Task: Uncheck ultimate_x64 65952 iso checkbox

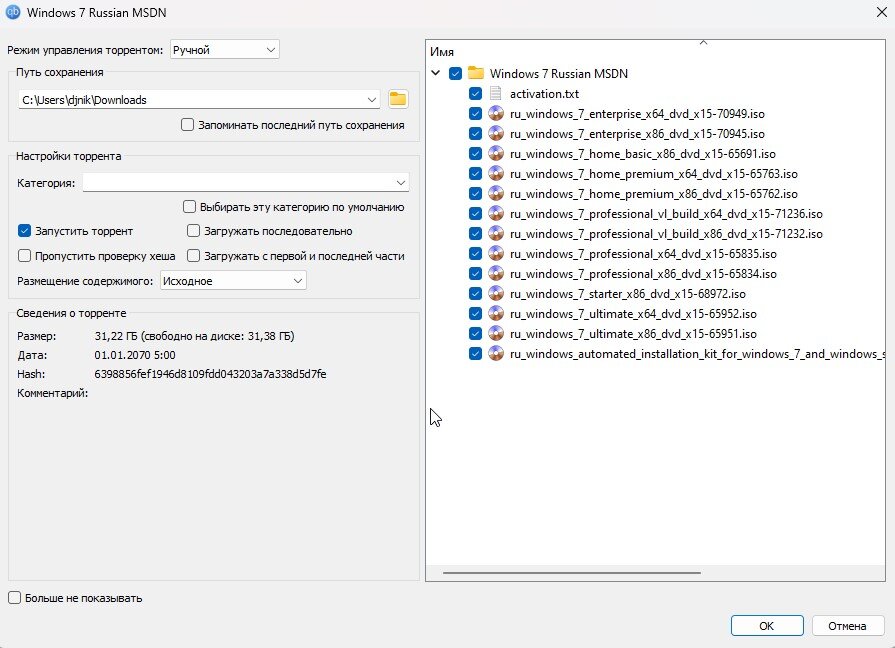Action: tap(475, 313)
